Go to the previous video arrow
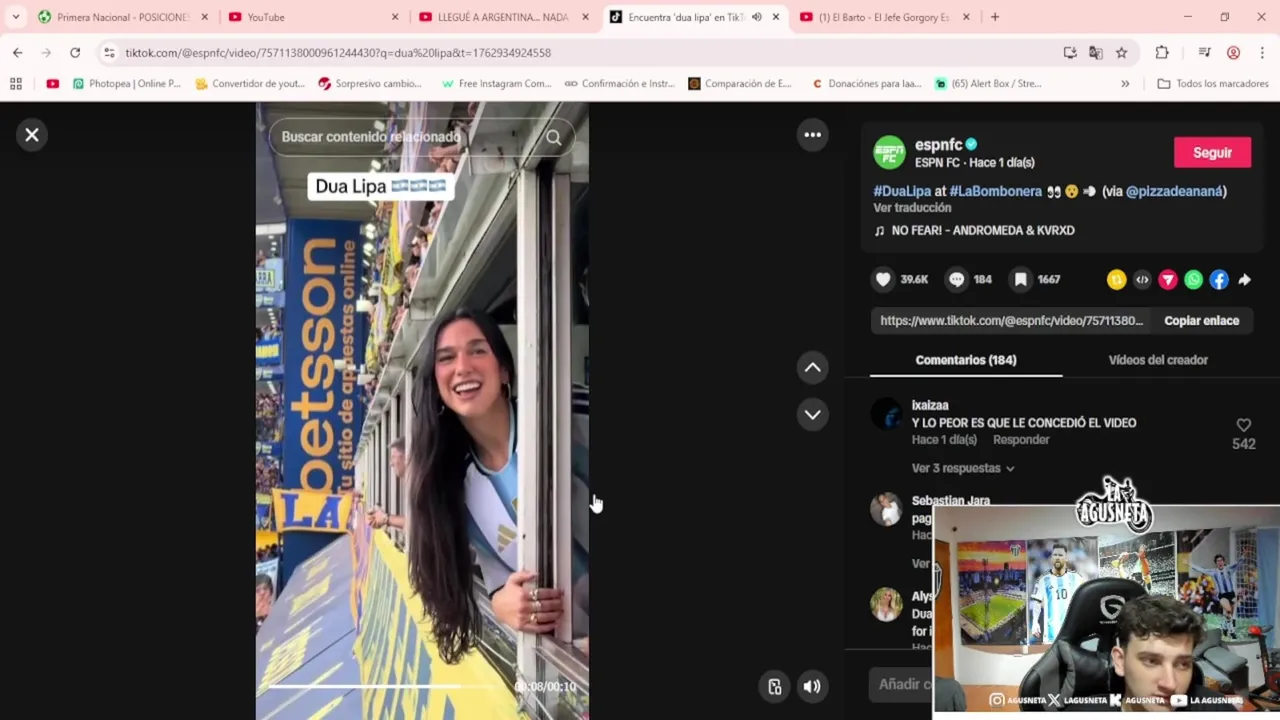This screenshot has height=720, width=1280. 812,368
